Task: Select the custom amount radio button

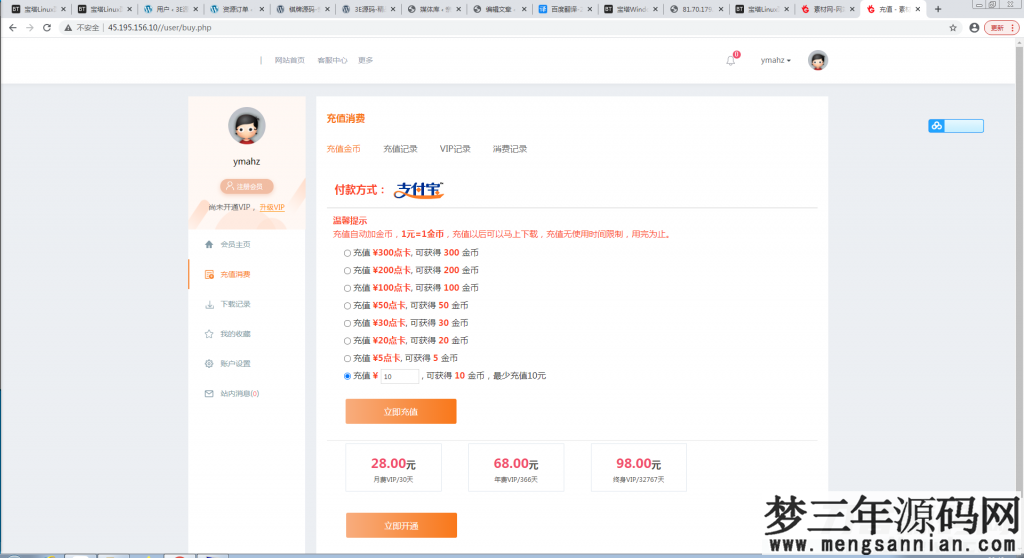Action: [x=347, y=376]
